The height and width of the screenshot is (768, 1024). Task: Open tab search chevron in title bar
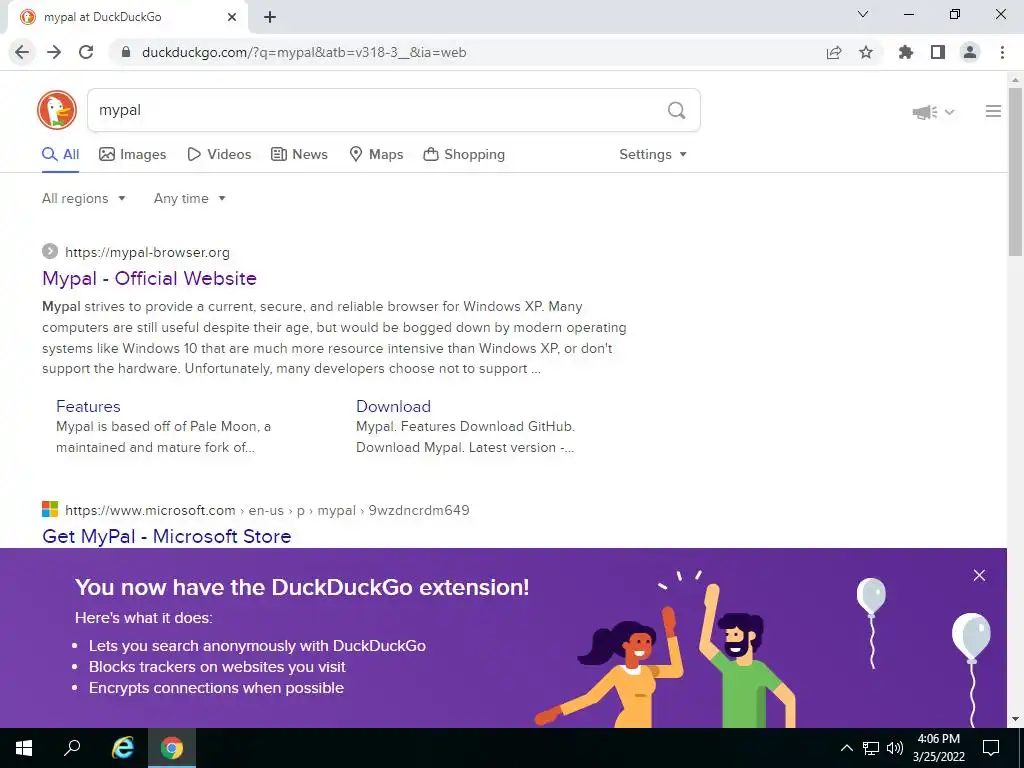tap(863, 14)
